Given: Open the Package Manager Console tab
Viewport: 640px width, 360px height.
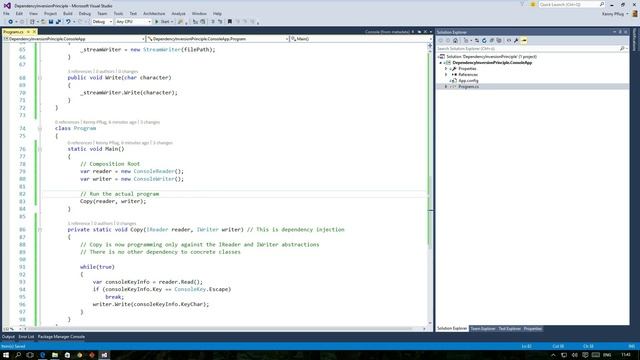Looking at the screenshot, I should click(61, 337).
